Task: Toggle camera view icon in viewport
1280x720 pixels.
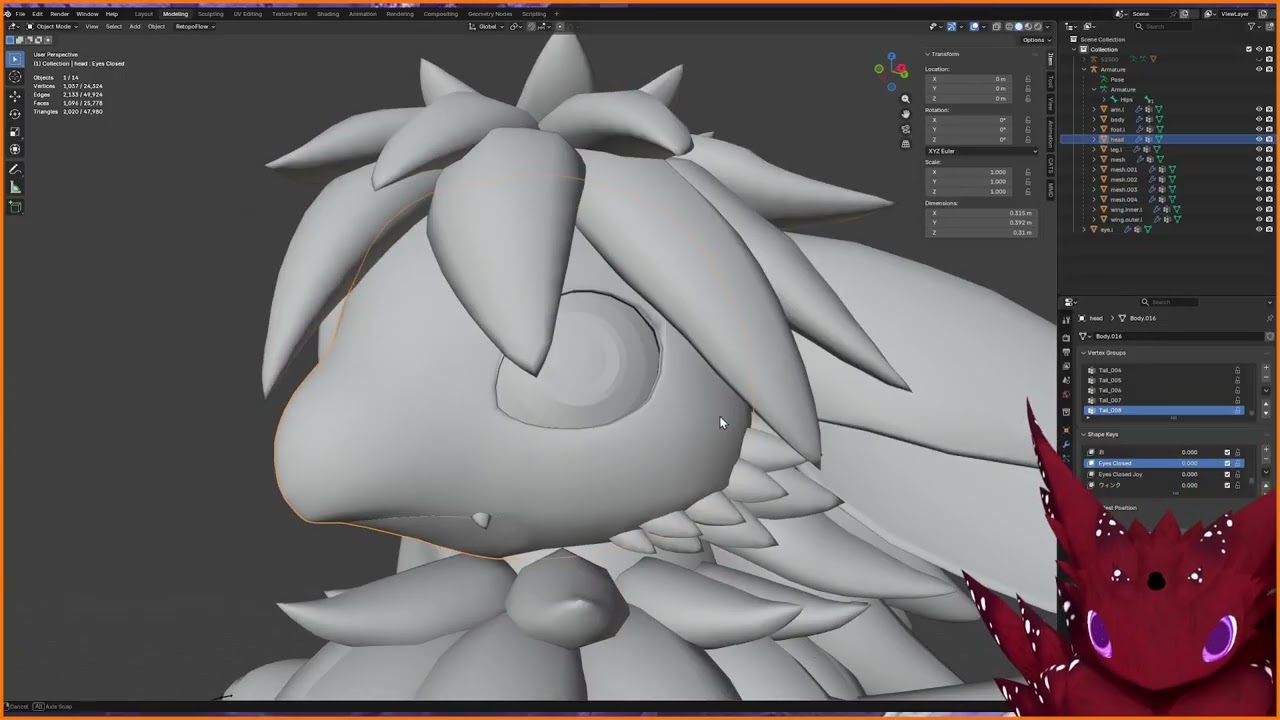Action: (x=906, y=129)
